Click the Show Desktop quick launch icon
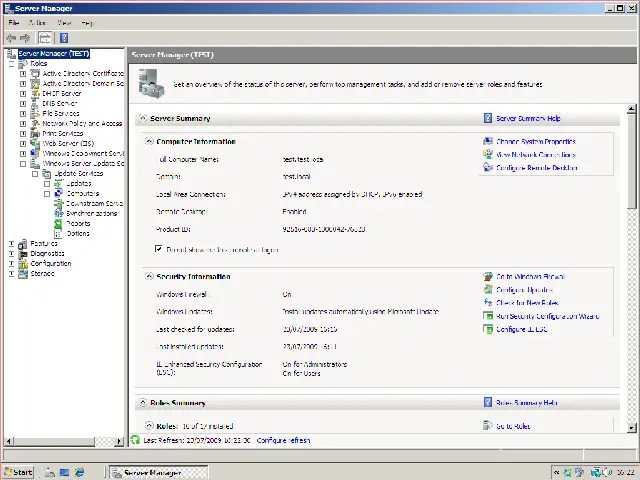This screenshot has width=640, height=480. (64, 472)
